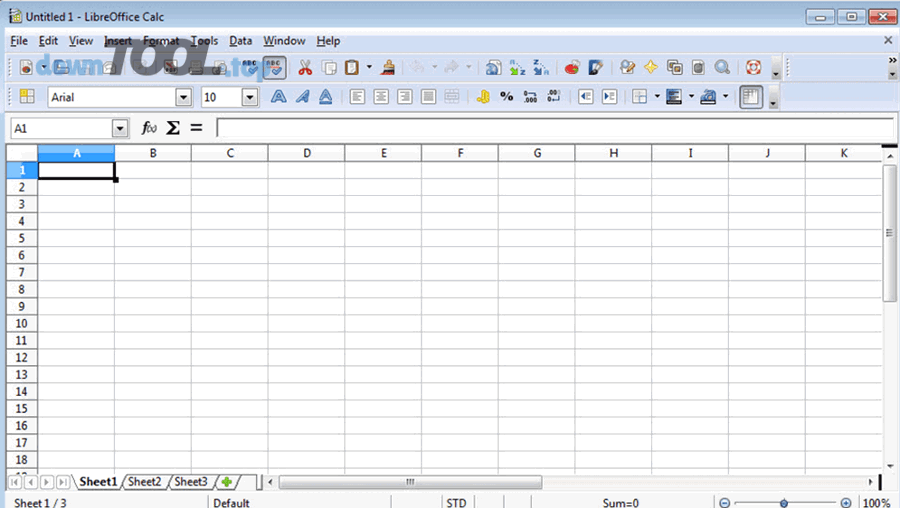Add a decimal place
Screen dimensions: 900x508
point(530,96)
